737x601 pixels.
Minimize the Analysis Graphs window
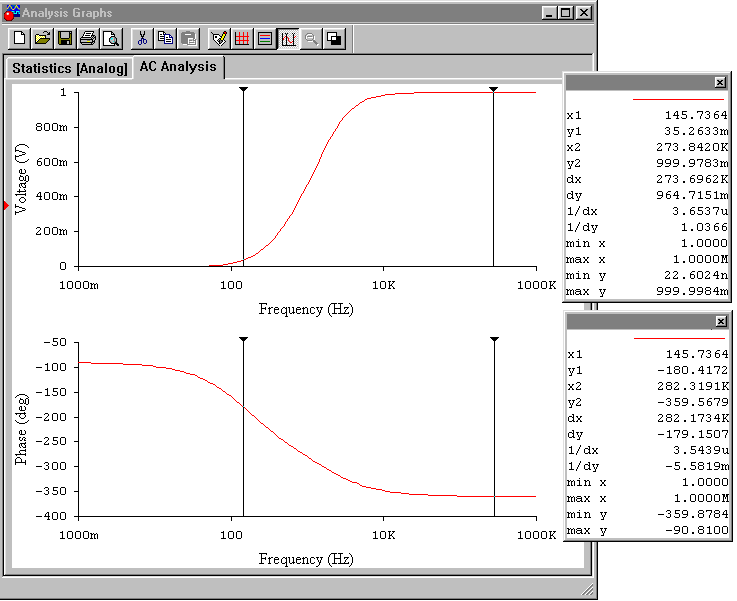549,13
